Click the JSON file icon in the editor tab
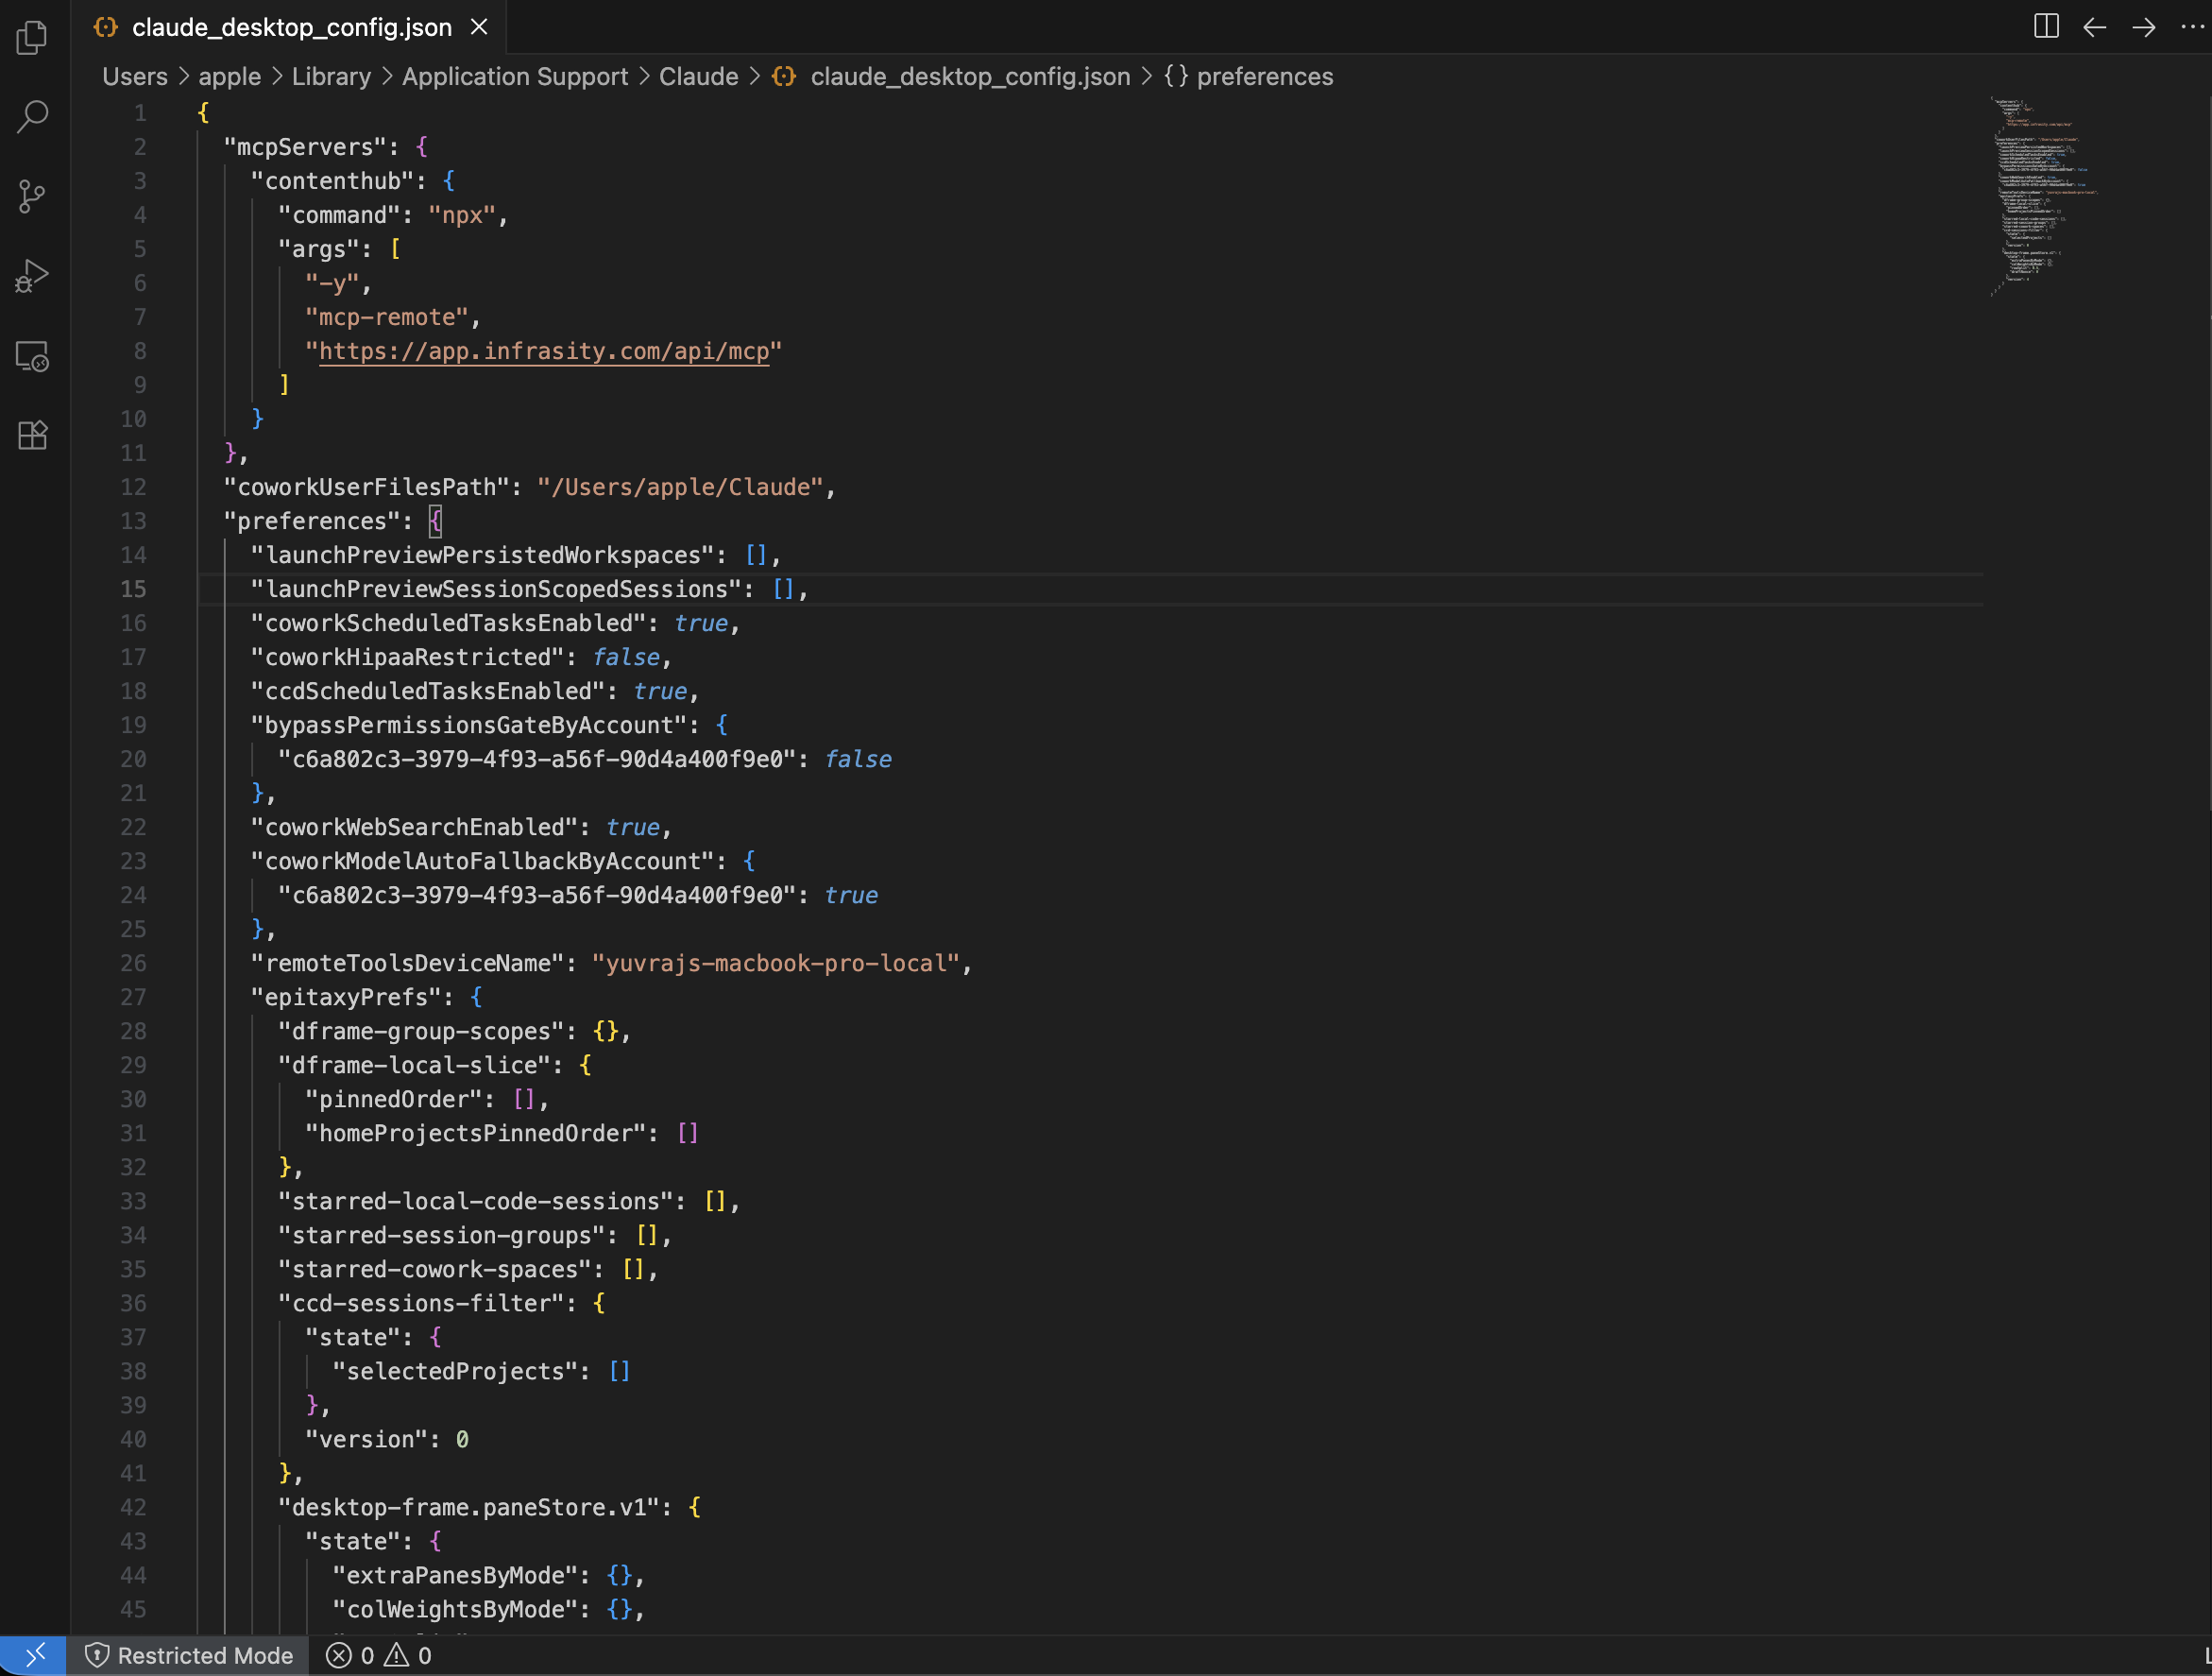This screenshot has width=2212, height=1676. (105, 27)
